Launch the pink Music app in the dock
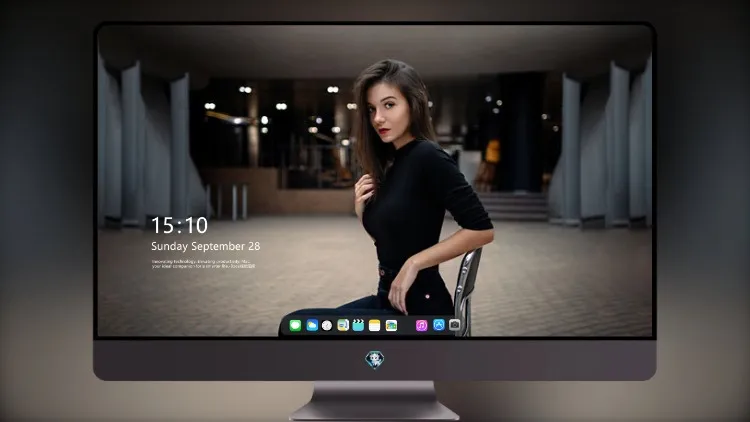The image size is (750, 422). pyautogui.click(x=421, y=326)
